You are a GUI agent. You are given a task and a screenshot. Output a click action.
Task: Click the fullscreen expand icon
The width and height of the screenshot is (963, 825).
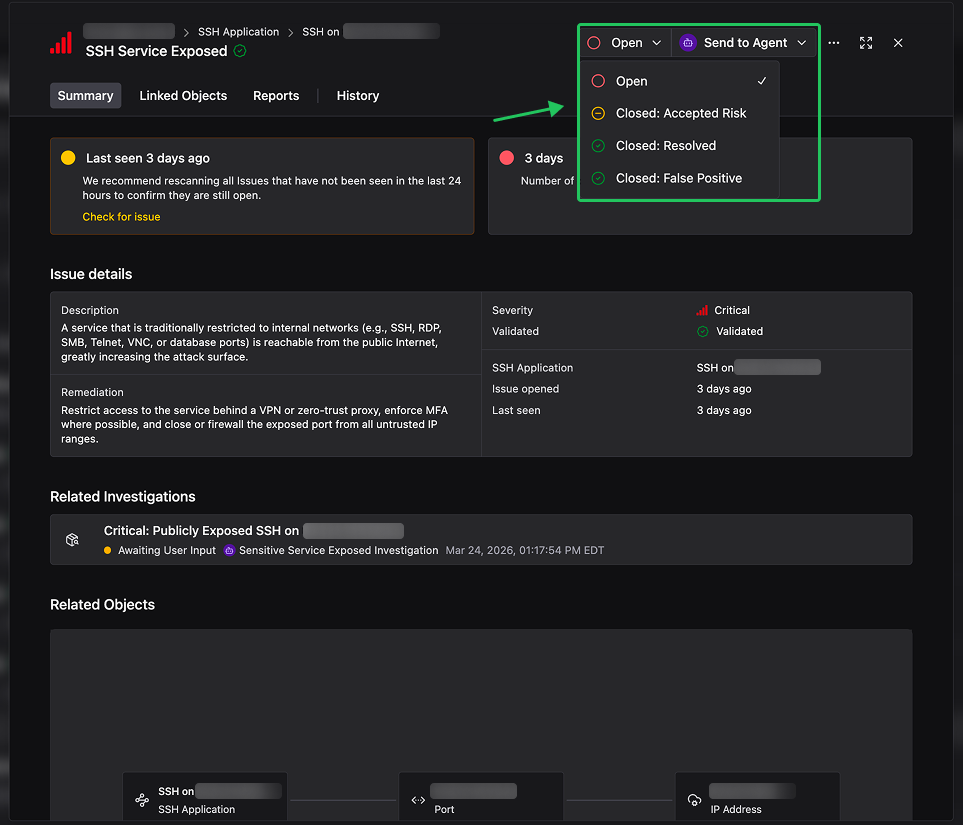[865, 42]
